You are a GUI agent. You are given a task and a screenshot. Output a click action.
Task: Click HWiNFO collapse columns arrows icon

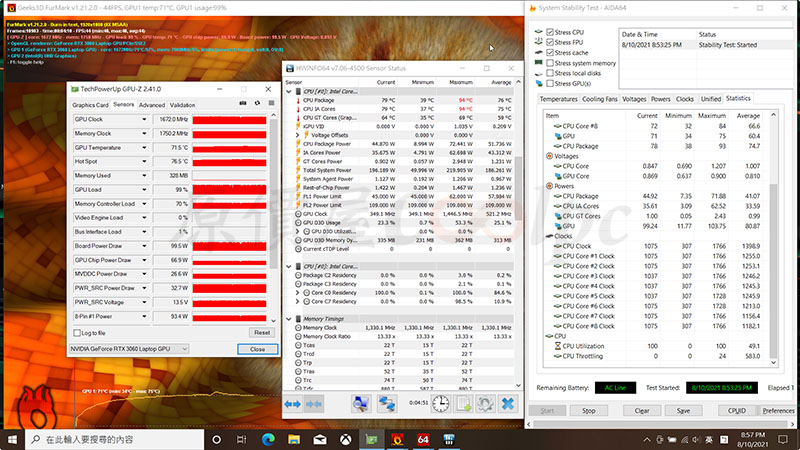(x=313, y=404)
